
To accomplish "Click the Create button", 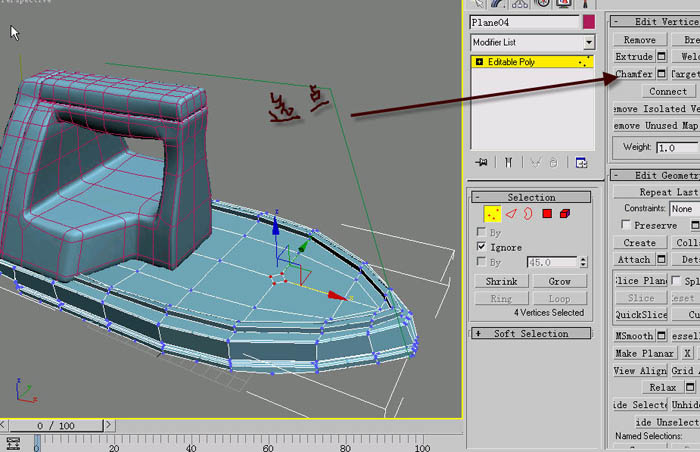I will [x=639, y=243].
